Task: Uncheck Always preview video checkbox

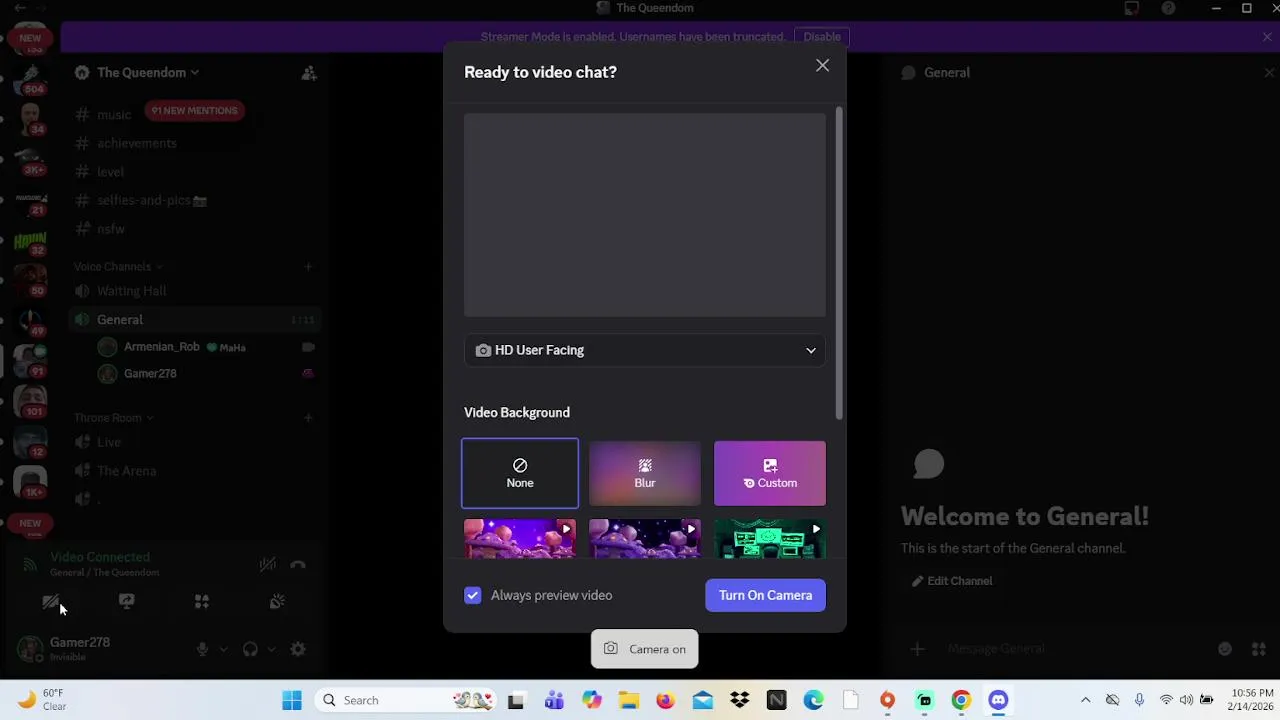Action: point(473,595)
